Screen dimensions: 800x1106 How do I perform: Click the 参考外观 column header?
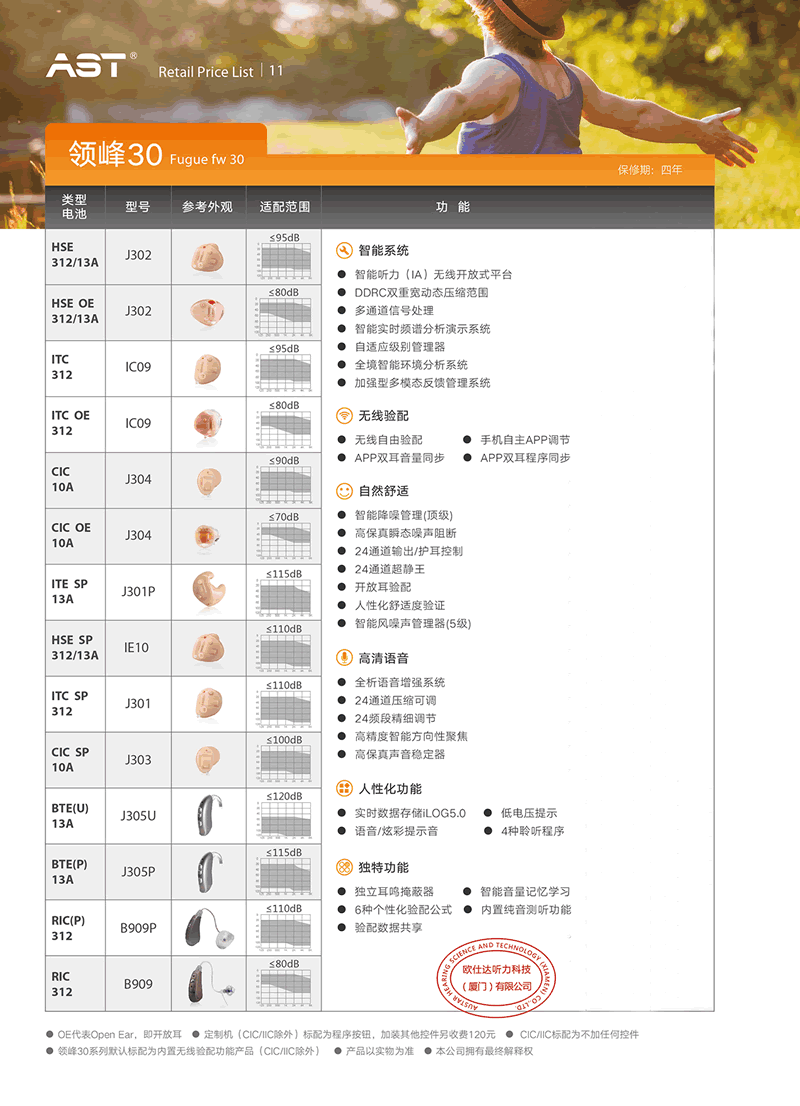(208, 207)
